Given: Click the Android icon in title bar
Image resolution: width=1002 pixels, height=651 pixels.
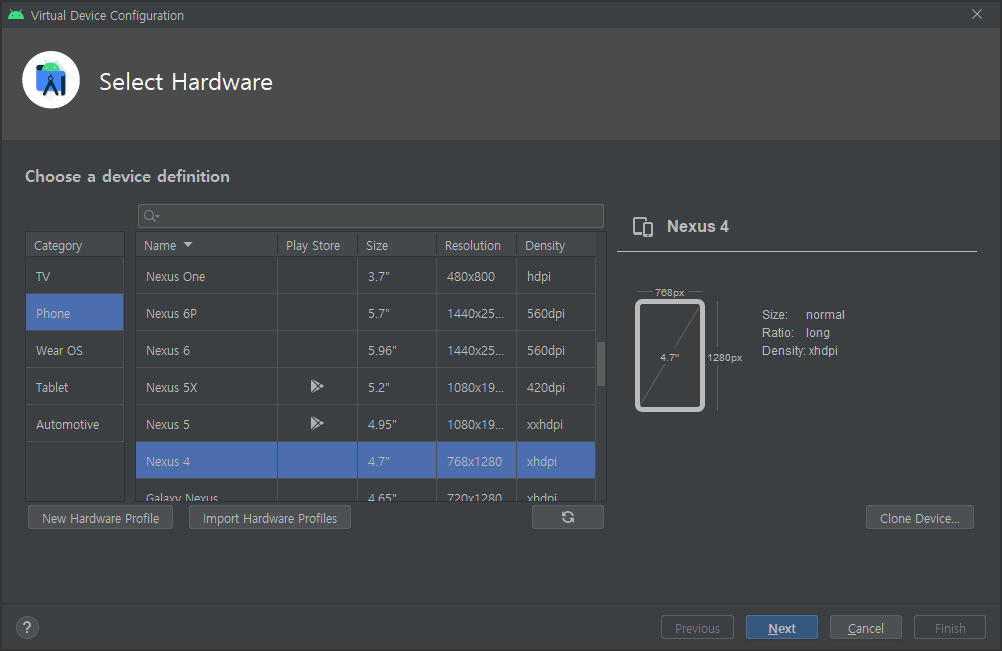Looking at the screenshot, I should [x=16, y=15].
